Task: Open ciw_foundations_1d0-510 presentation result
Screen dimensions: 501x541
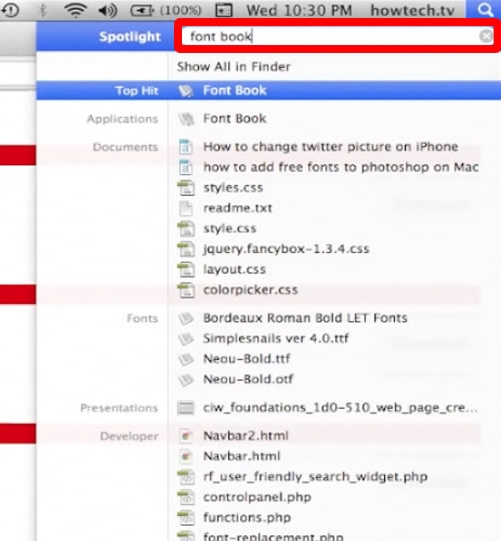Action: pos(340,407)
